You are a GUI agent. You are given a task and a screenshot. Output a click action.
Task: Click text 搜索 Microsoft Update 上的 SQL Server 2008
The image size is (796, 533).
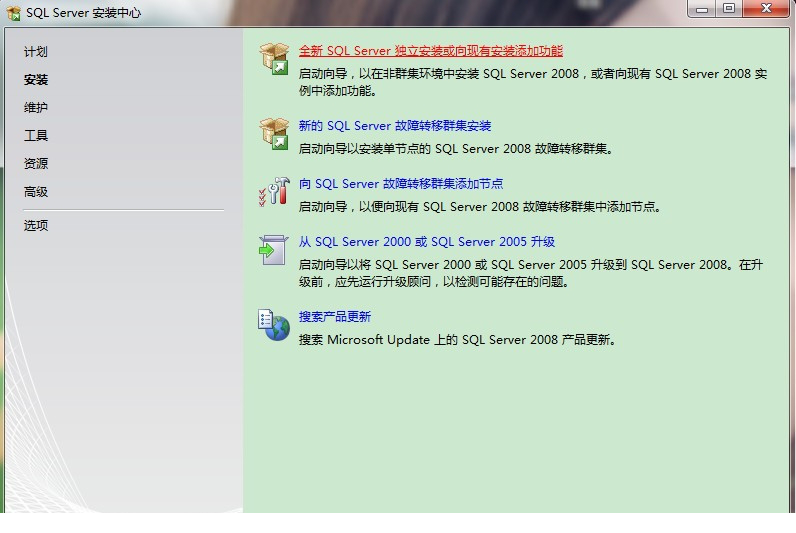[457, 340]
